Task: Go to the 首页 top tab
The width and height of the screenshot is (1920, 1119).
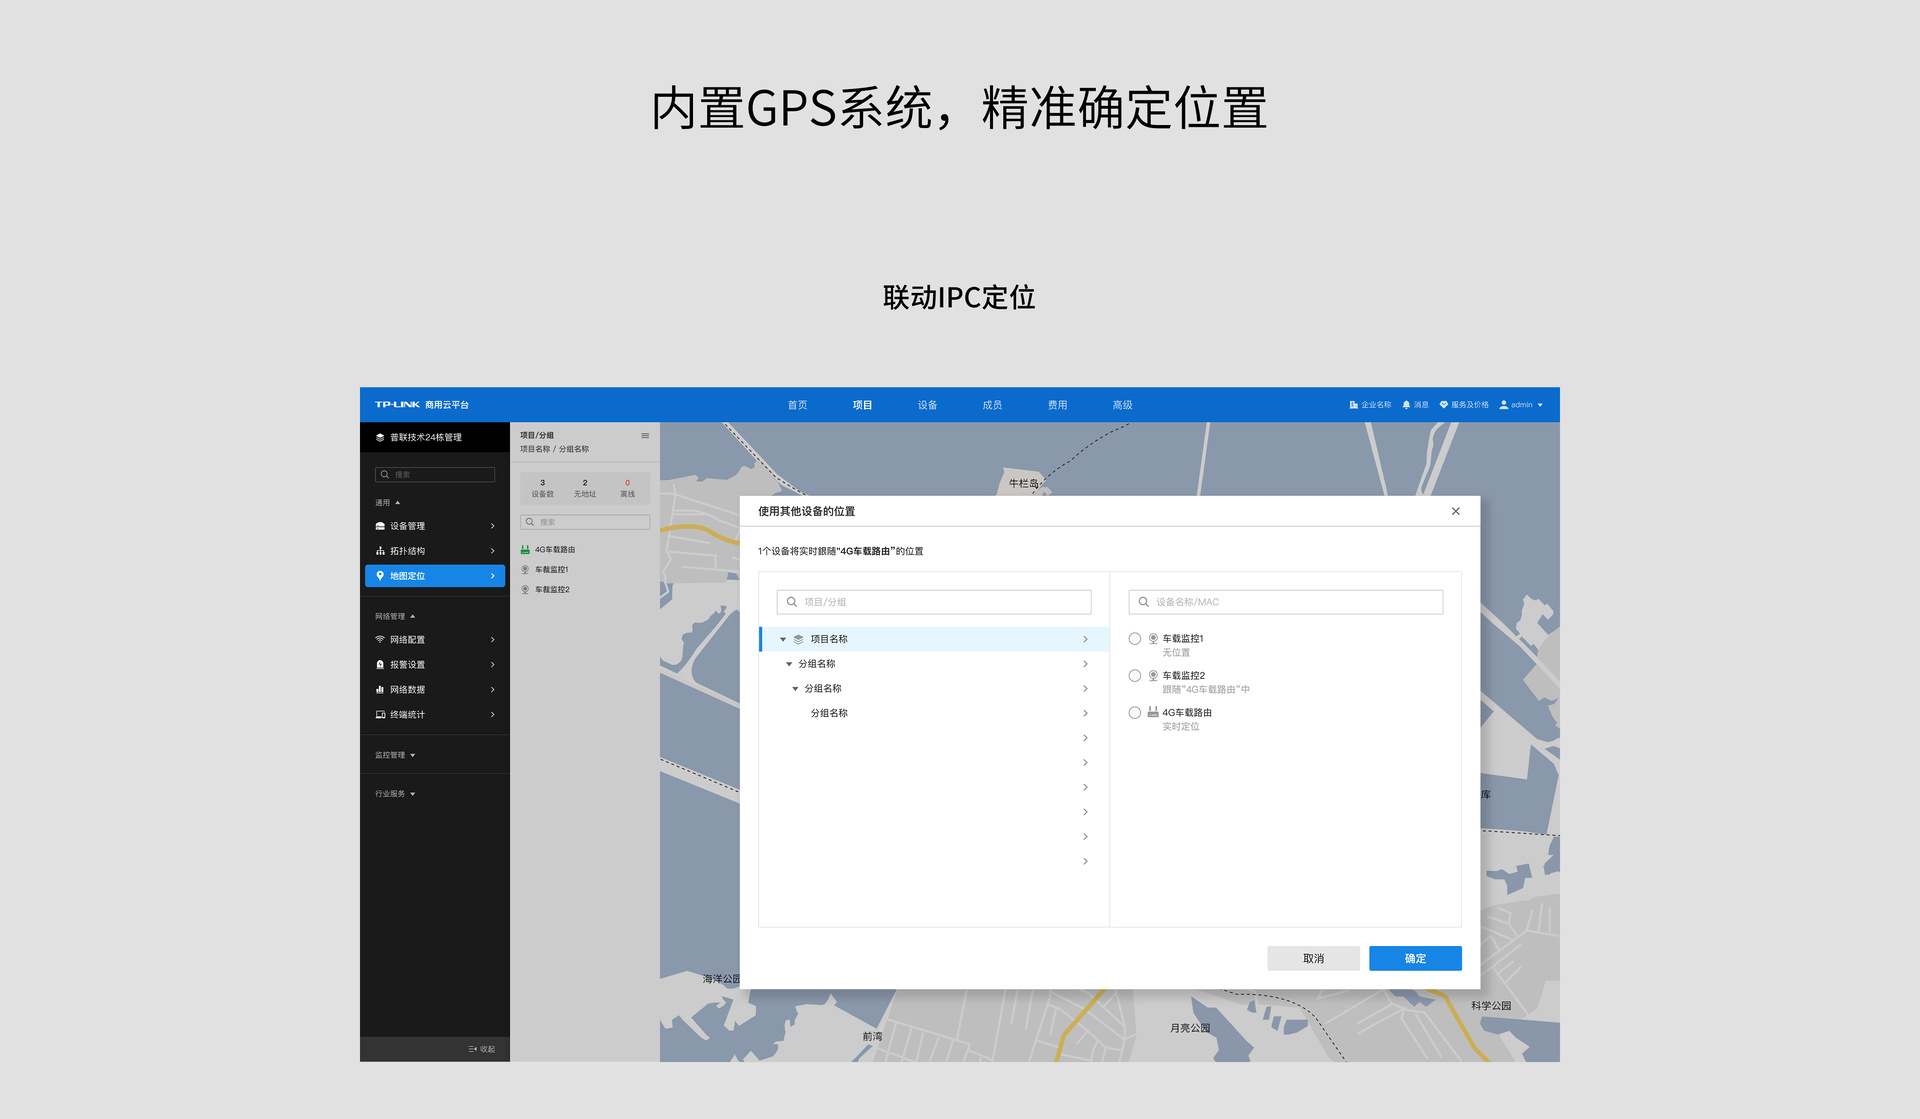Action: 797,405
